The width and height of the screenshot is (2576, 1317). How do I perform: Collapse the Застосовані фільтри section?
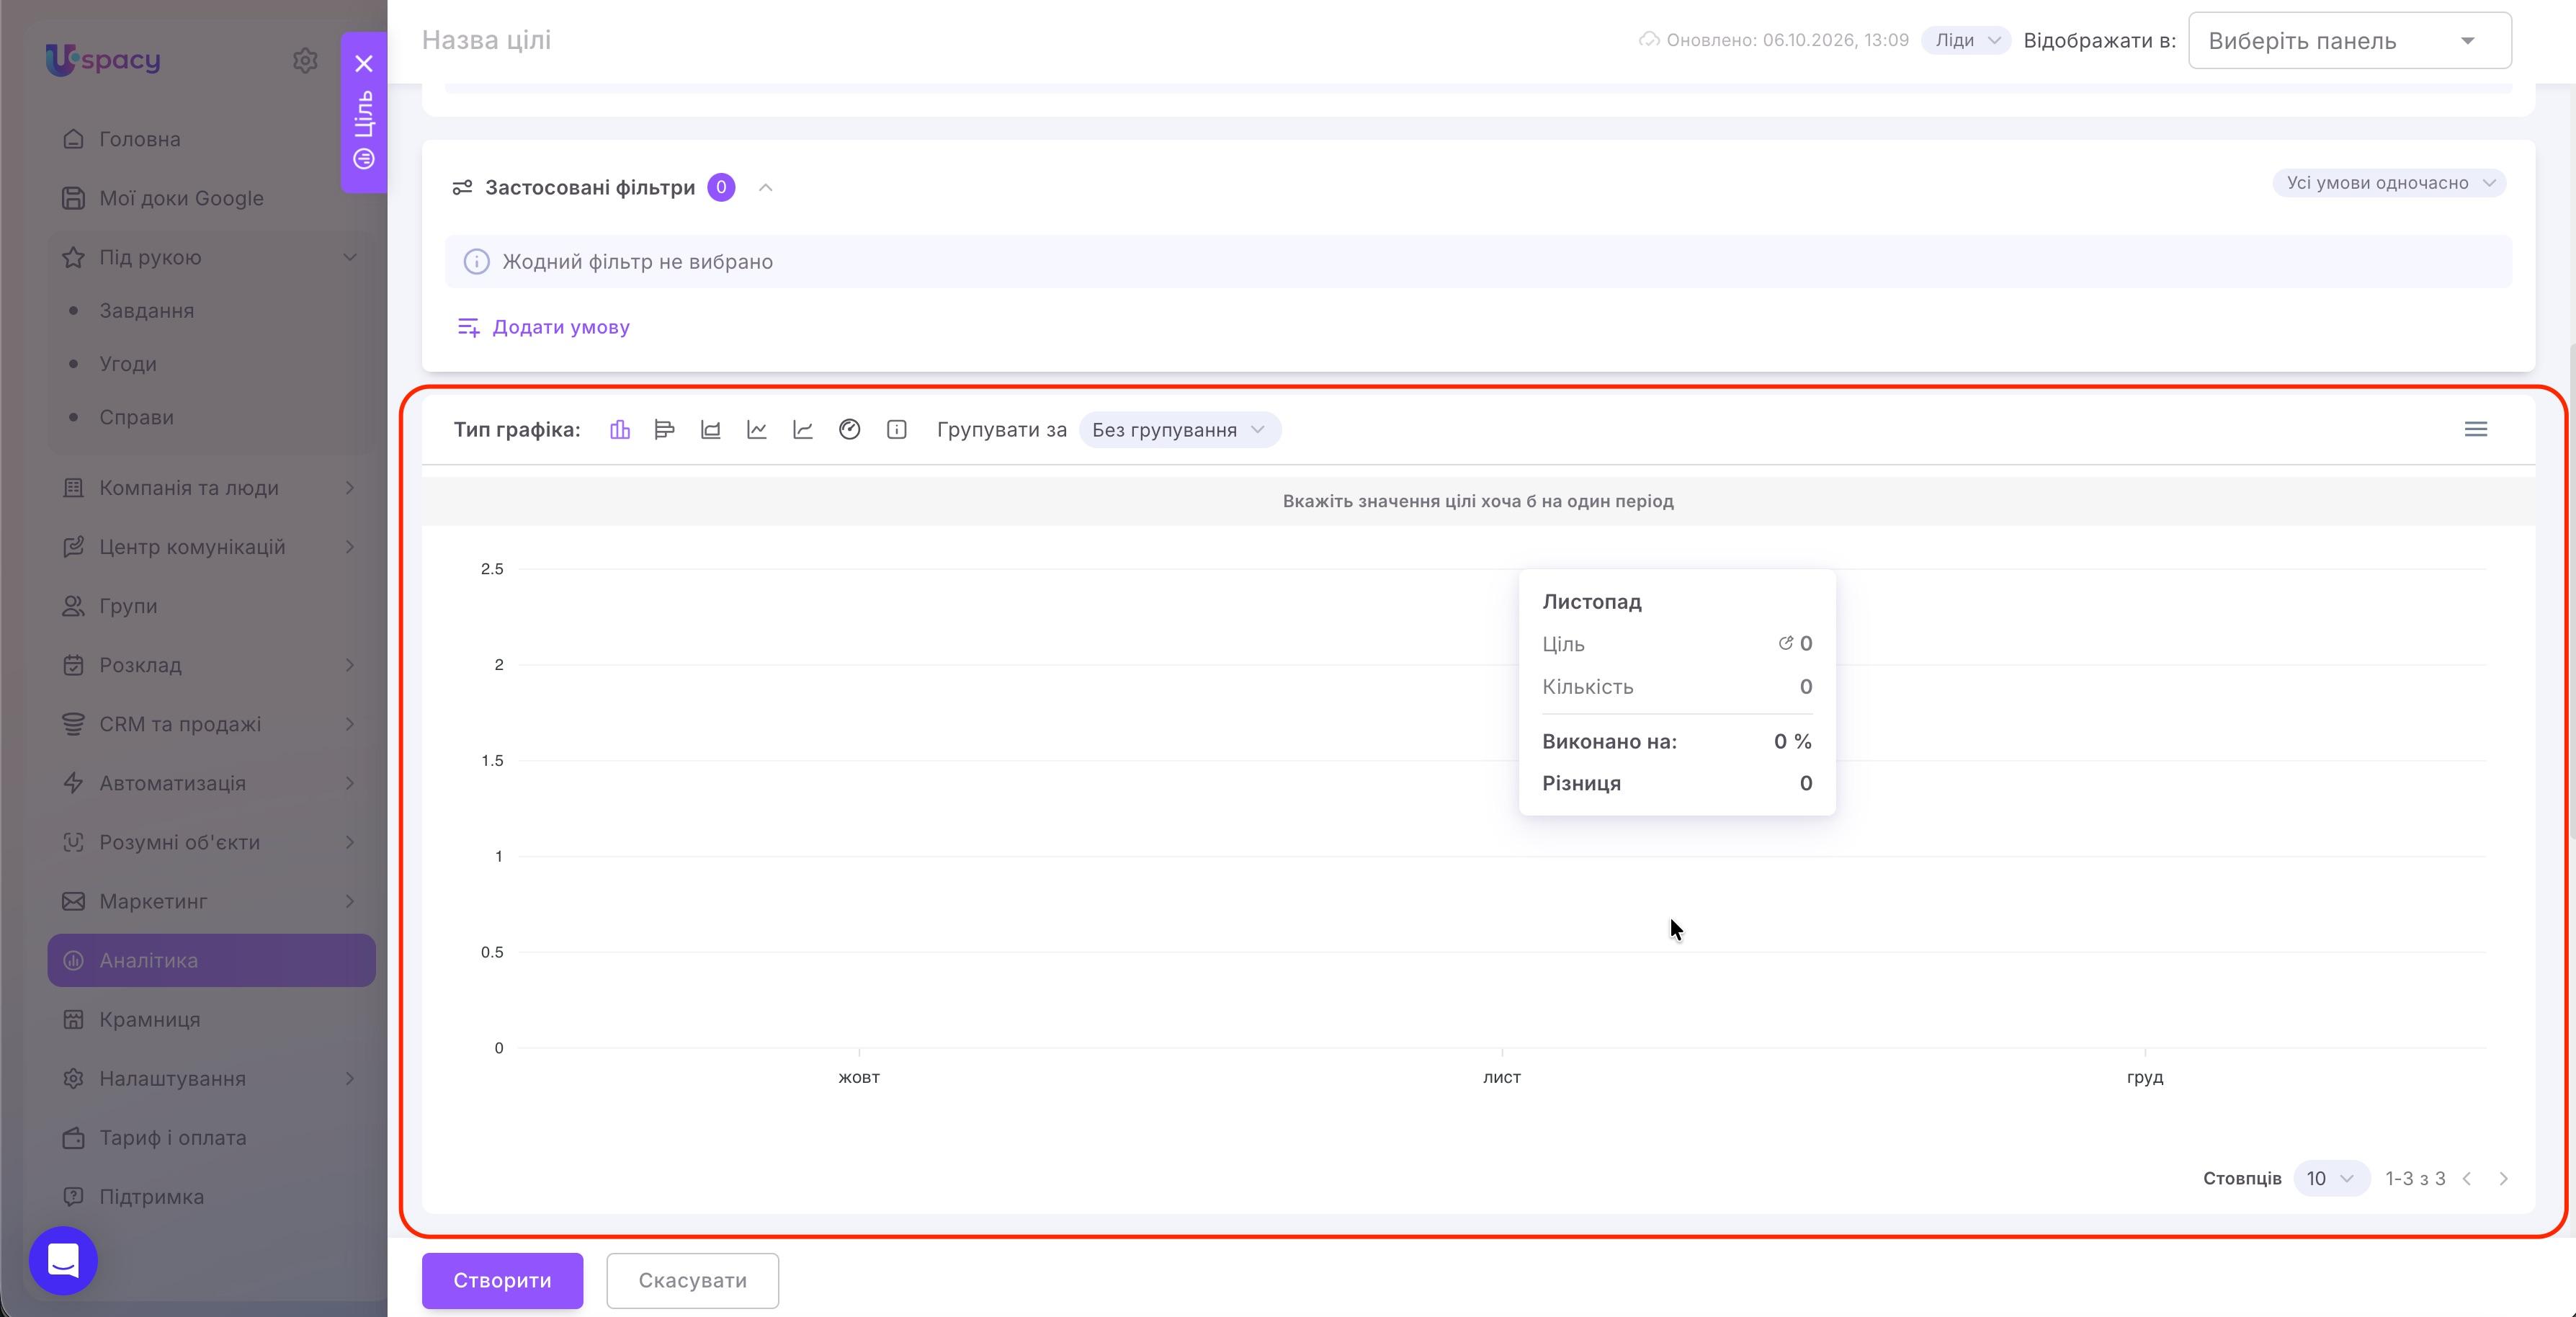coord(766,188)
